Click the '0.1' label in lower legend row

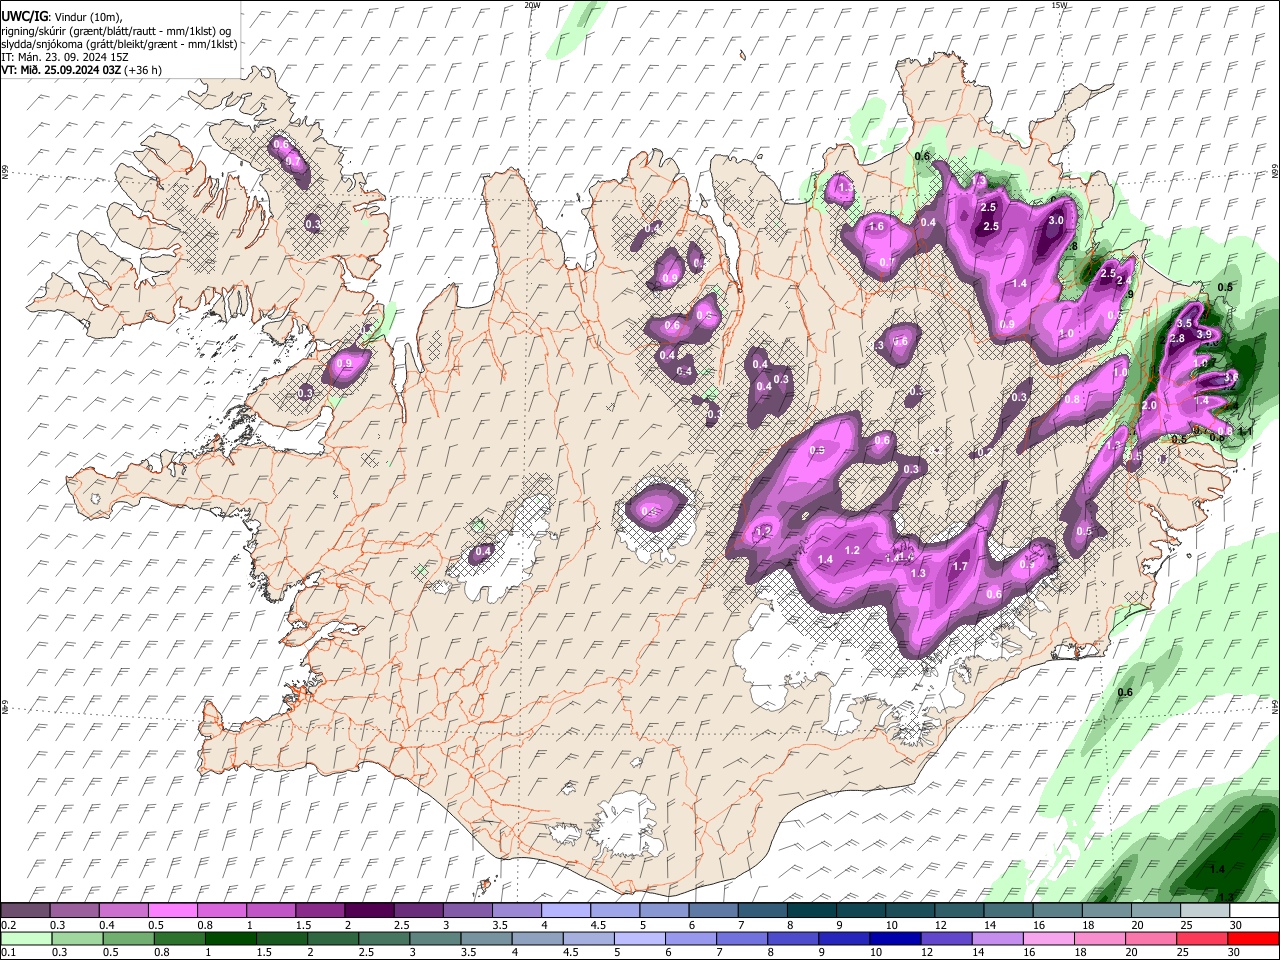click(8, 953)
